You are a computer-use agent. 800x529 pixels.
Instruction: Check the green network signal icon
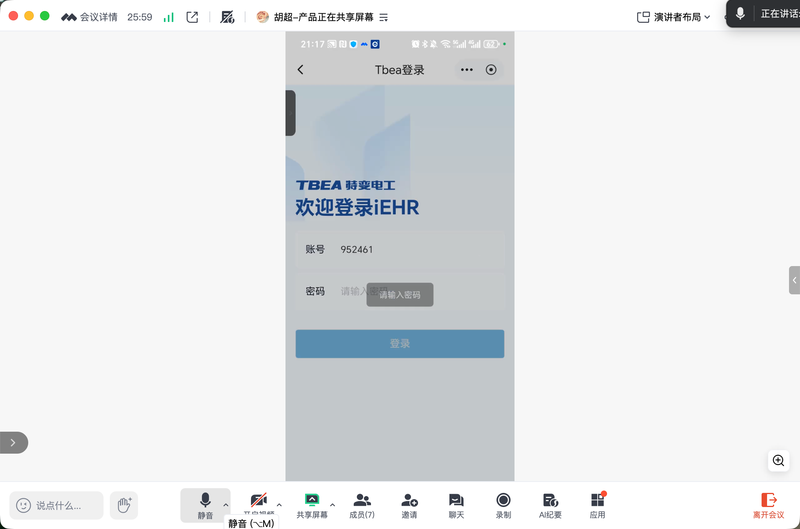[168, 17]
